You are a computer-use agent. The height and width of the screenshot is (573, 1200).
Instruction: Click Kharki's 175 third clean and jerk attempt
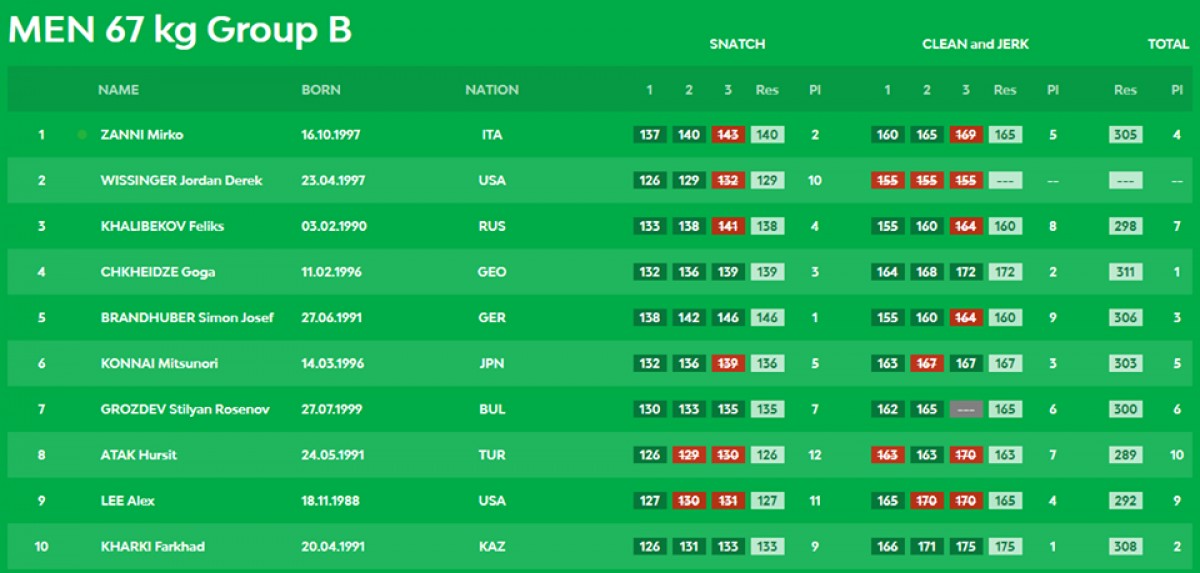pos(965,547)
